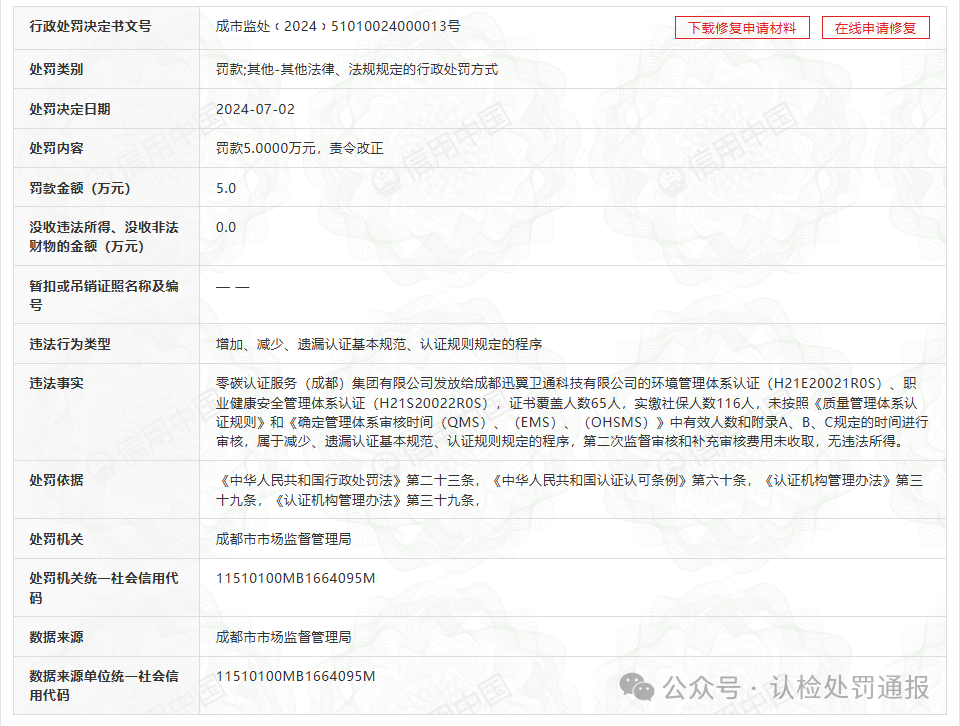Click the 违法事实 label
Screen dimensions: 960x726
(56, 383)
